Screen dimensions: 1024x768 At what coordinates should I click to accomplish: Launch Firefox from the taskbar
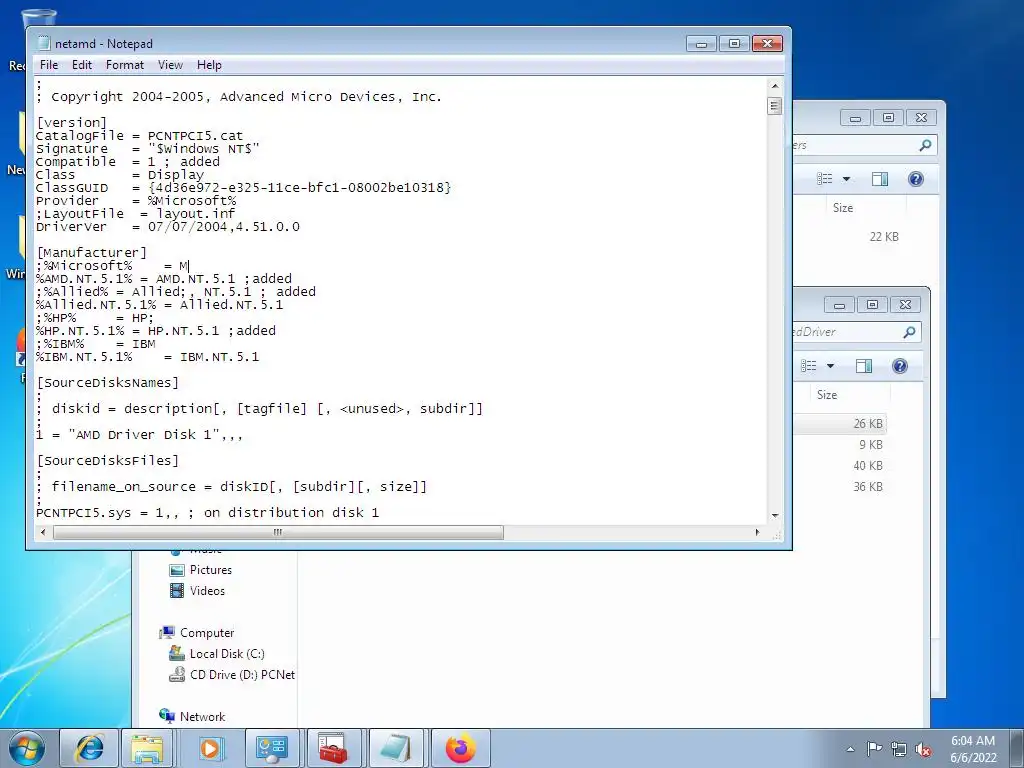(x=460, y=748)
